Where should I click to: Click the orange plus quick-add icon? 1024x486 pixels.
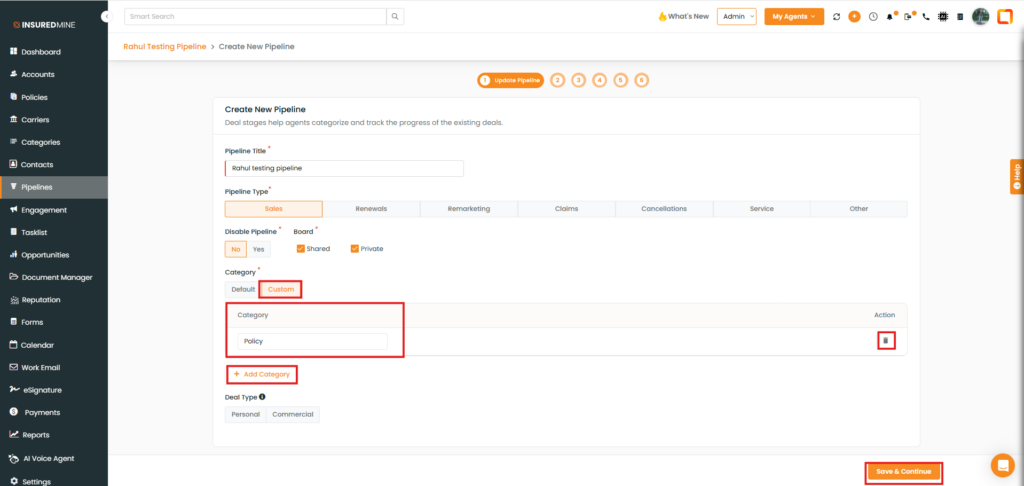point(854,17)
